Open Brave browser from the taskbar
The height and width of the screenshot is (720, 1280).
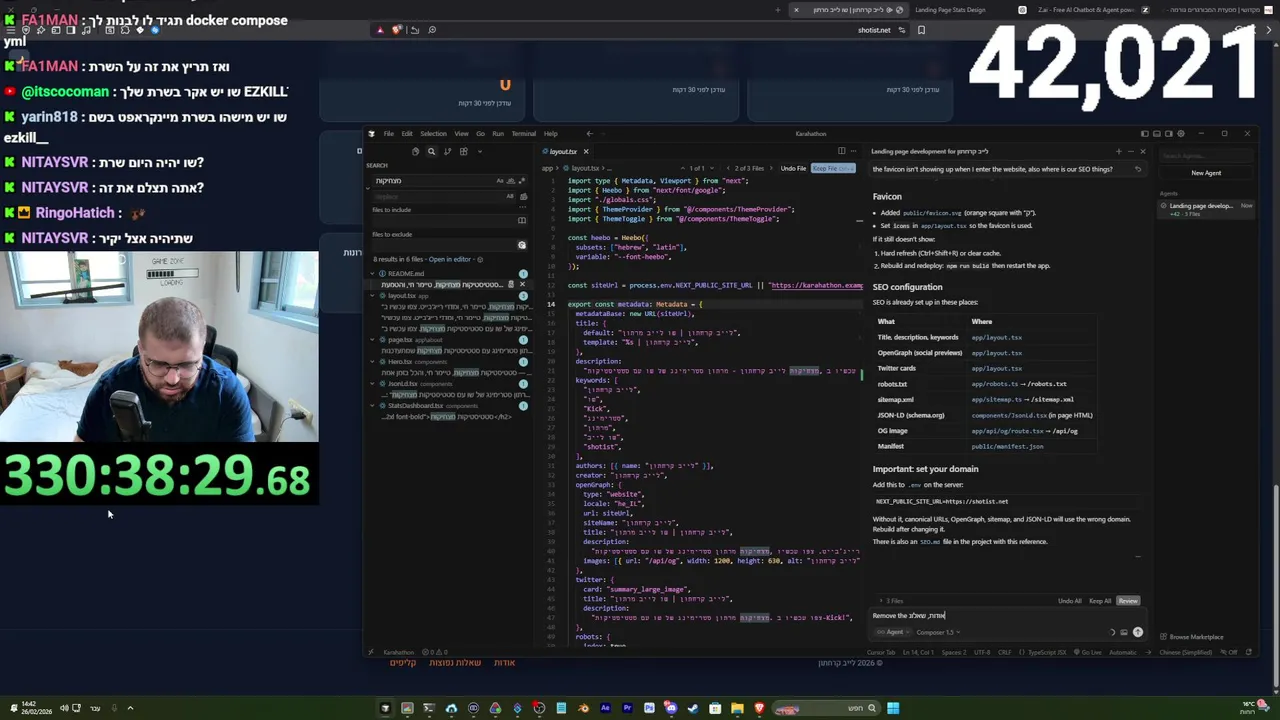(x=759, y=708)
